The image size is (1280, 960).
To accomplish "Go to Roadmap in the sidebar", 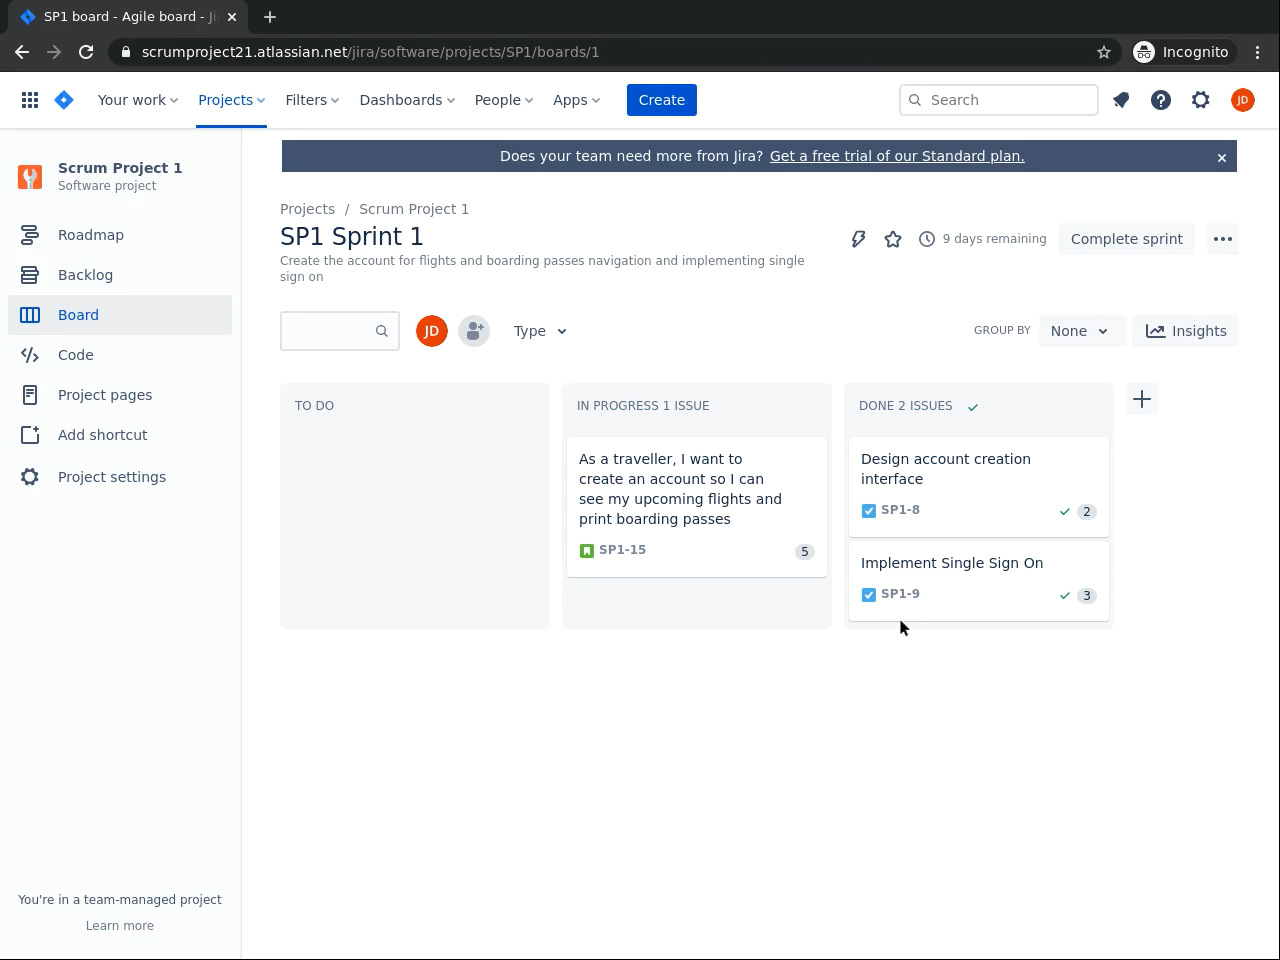I will (91, 235).
